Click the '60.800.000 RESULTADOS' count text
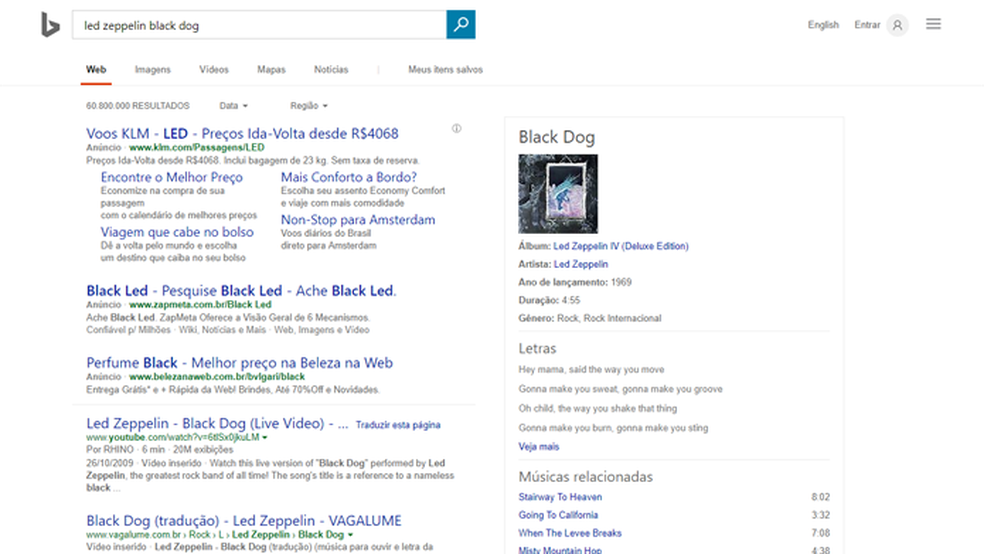The width and height of the screenshot is (984, 554). 137,105
